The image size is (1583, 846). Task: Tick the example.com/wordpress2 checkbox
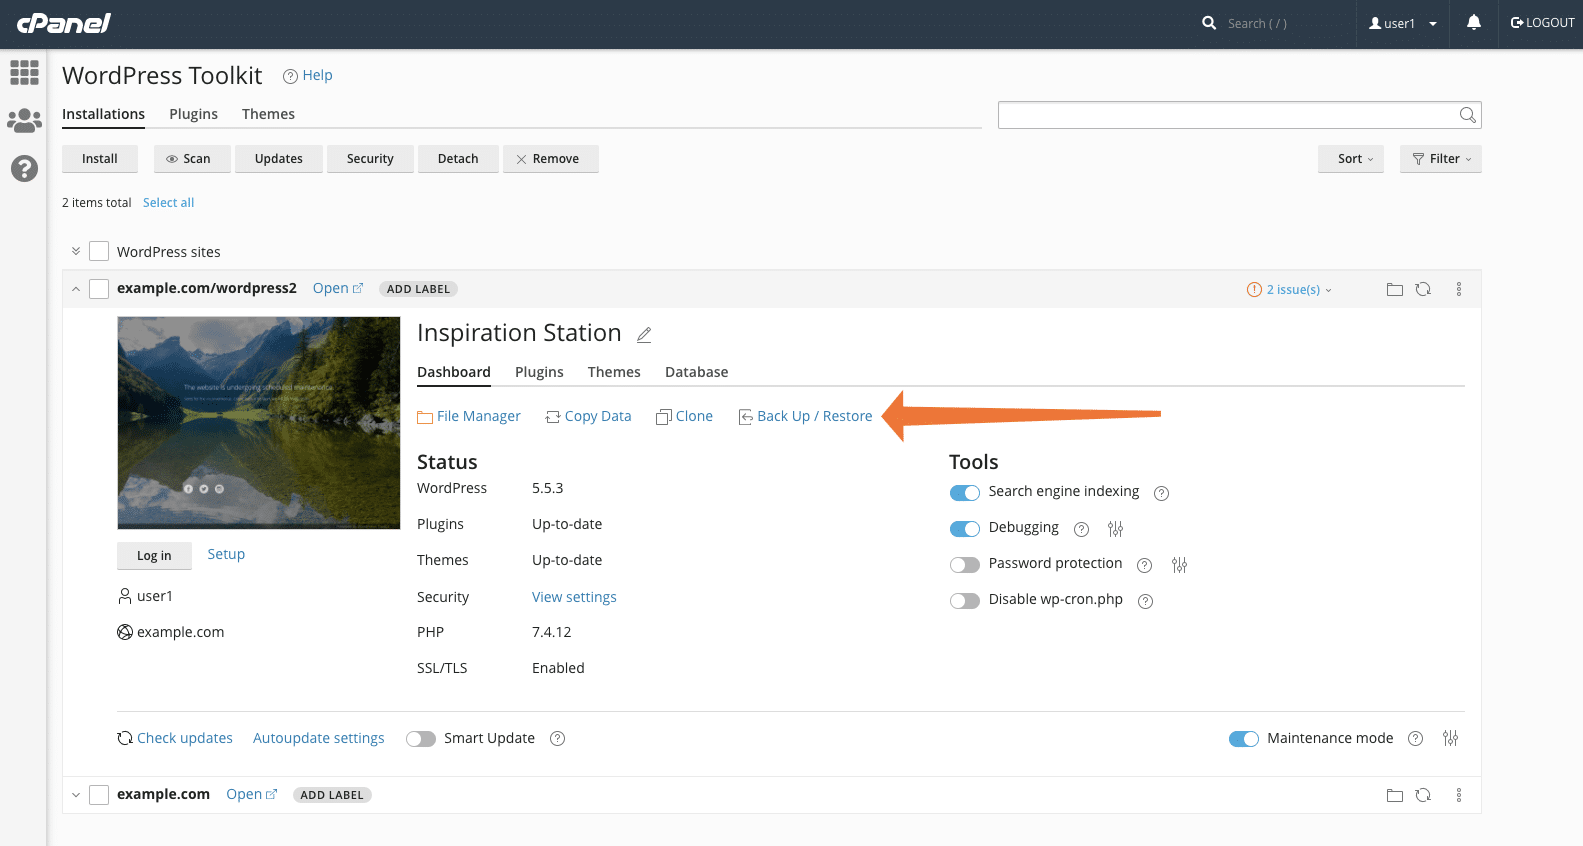(x=99, y=289)
